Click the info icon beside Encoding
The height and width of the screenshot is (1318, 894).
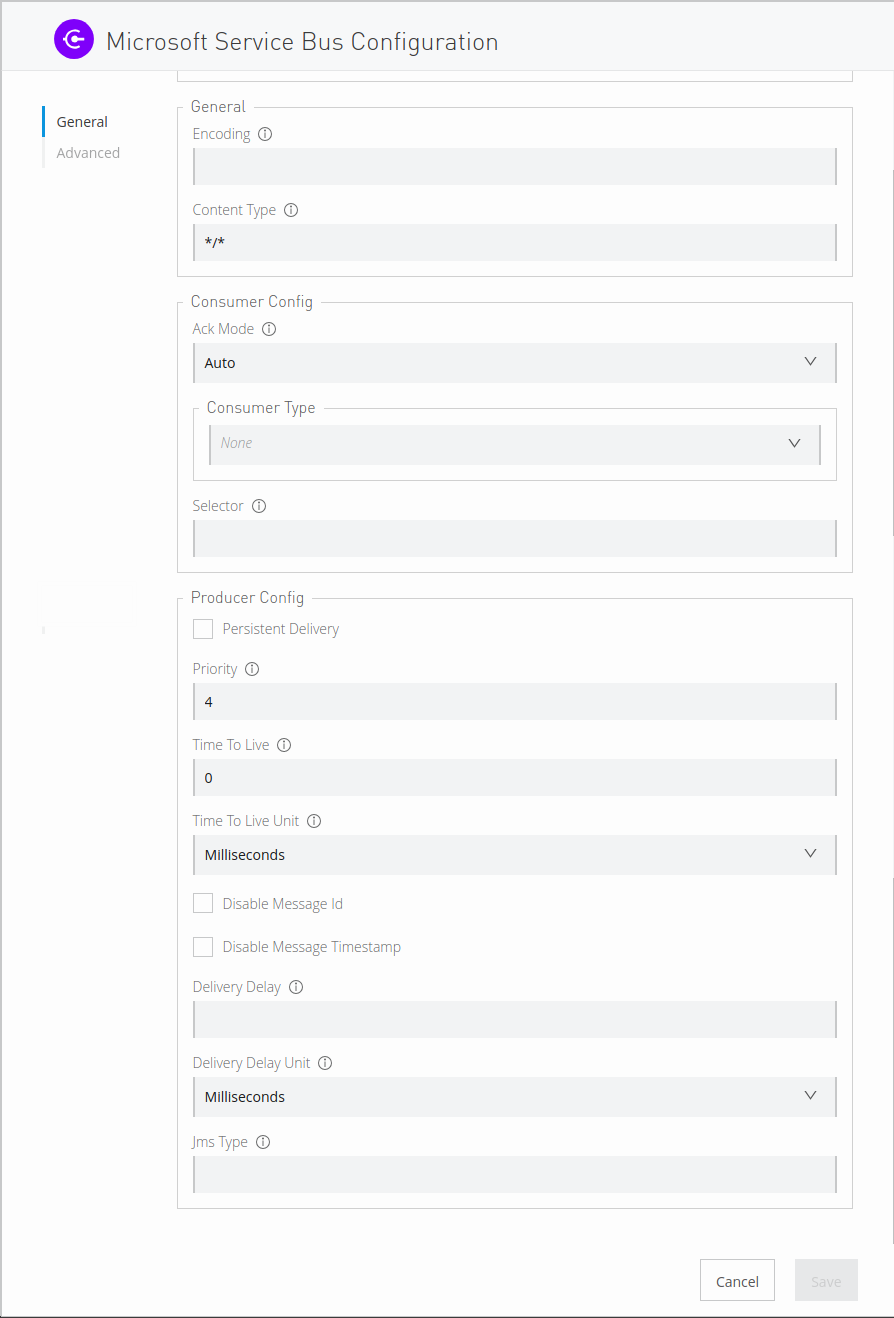[x=263, y=133]
